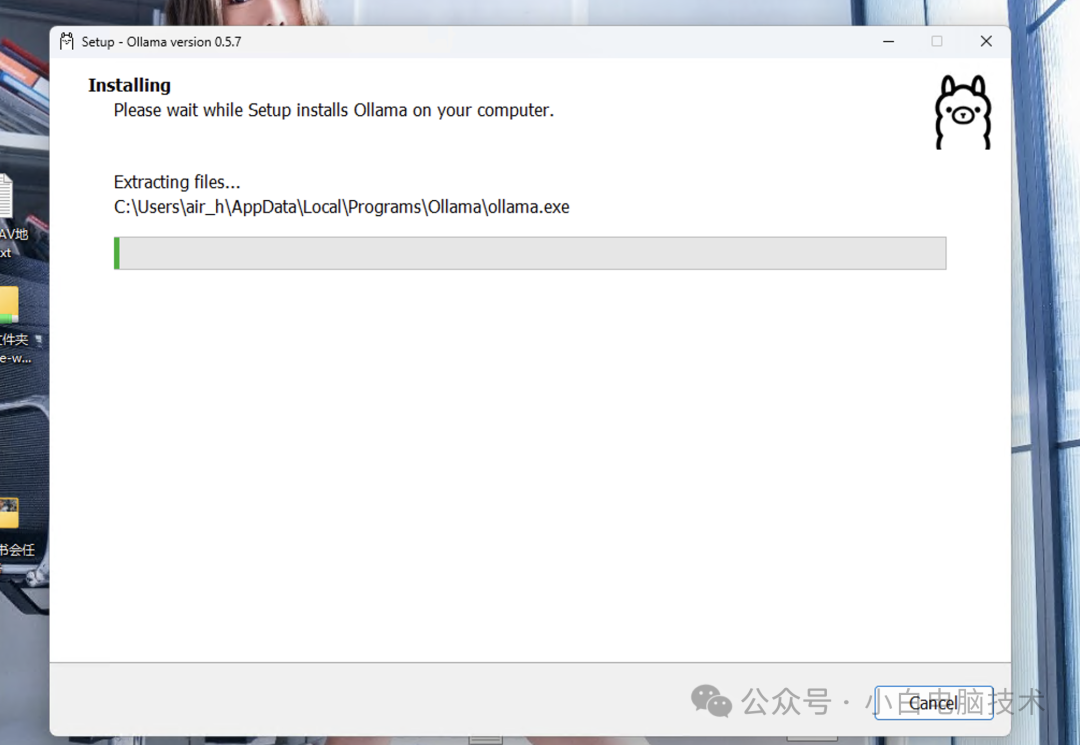The width and height of the screenshot is (1080, 745).
Task: Click the ollama.exe extraction path text
Action: [342, 207]
